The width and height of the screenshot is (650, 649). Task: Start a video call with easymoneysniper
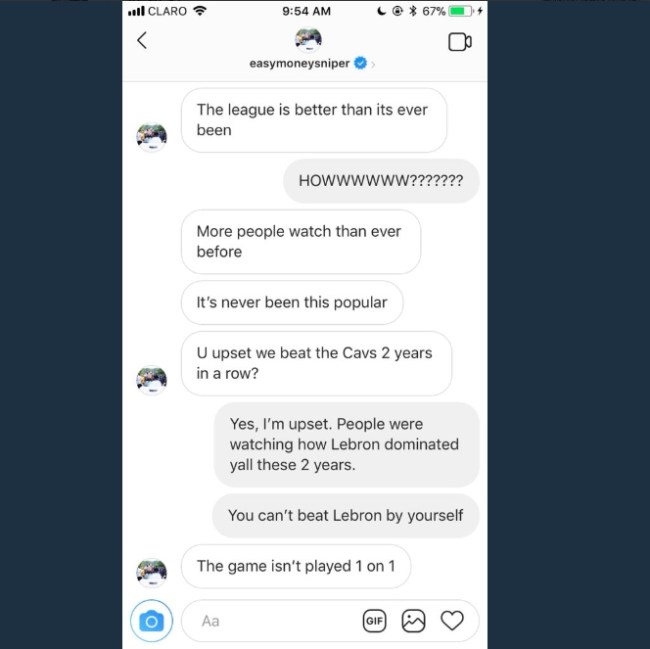pyautogui.click(x=460, y=42)
